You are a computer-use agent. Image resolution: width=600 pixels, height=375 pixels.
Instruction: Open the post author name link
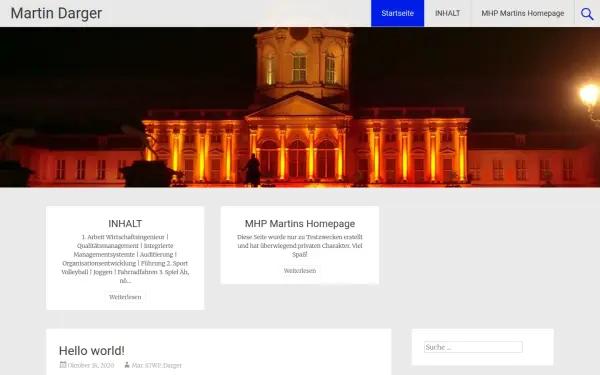tap(157, 365)
